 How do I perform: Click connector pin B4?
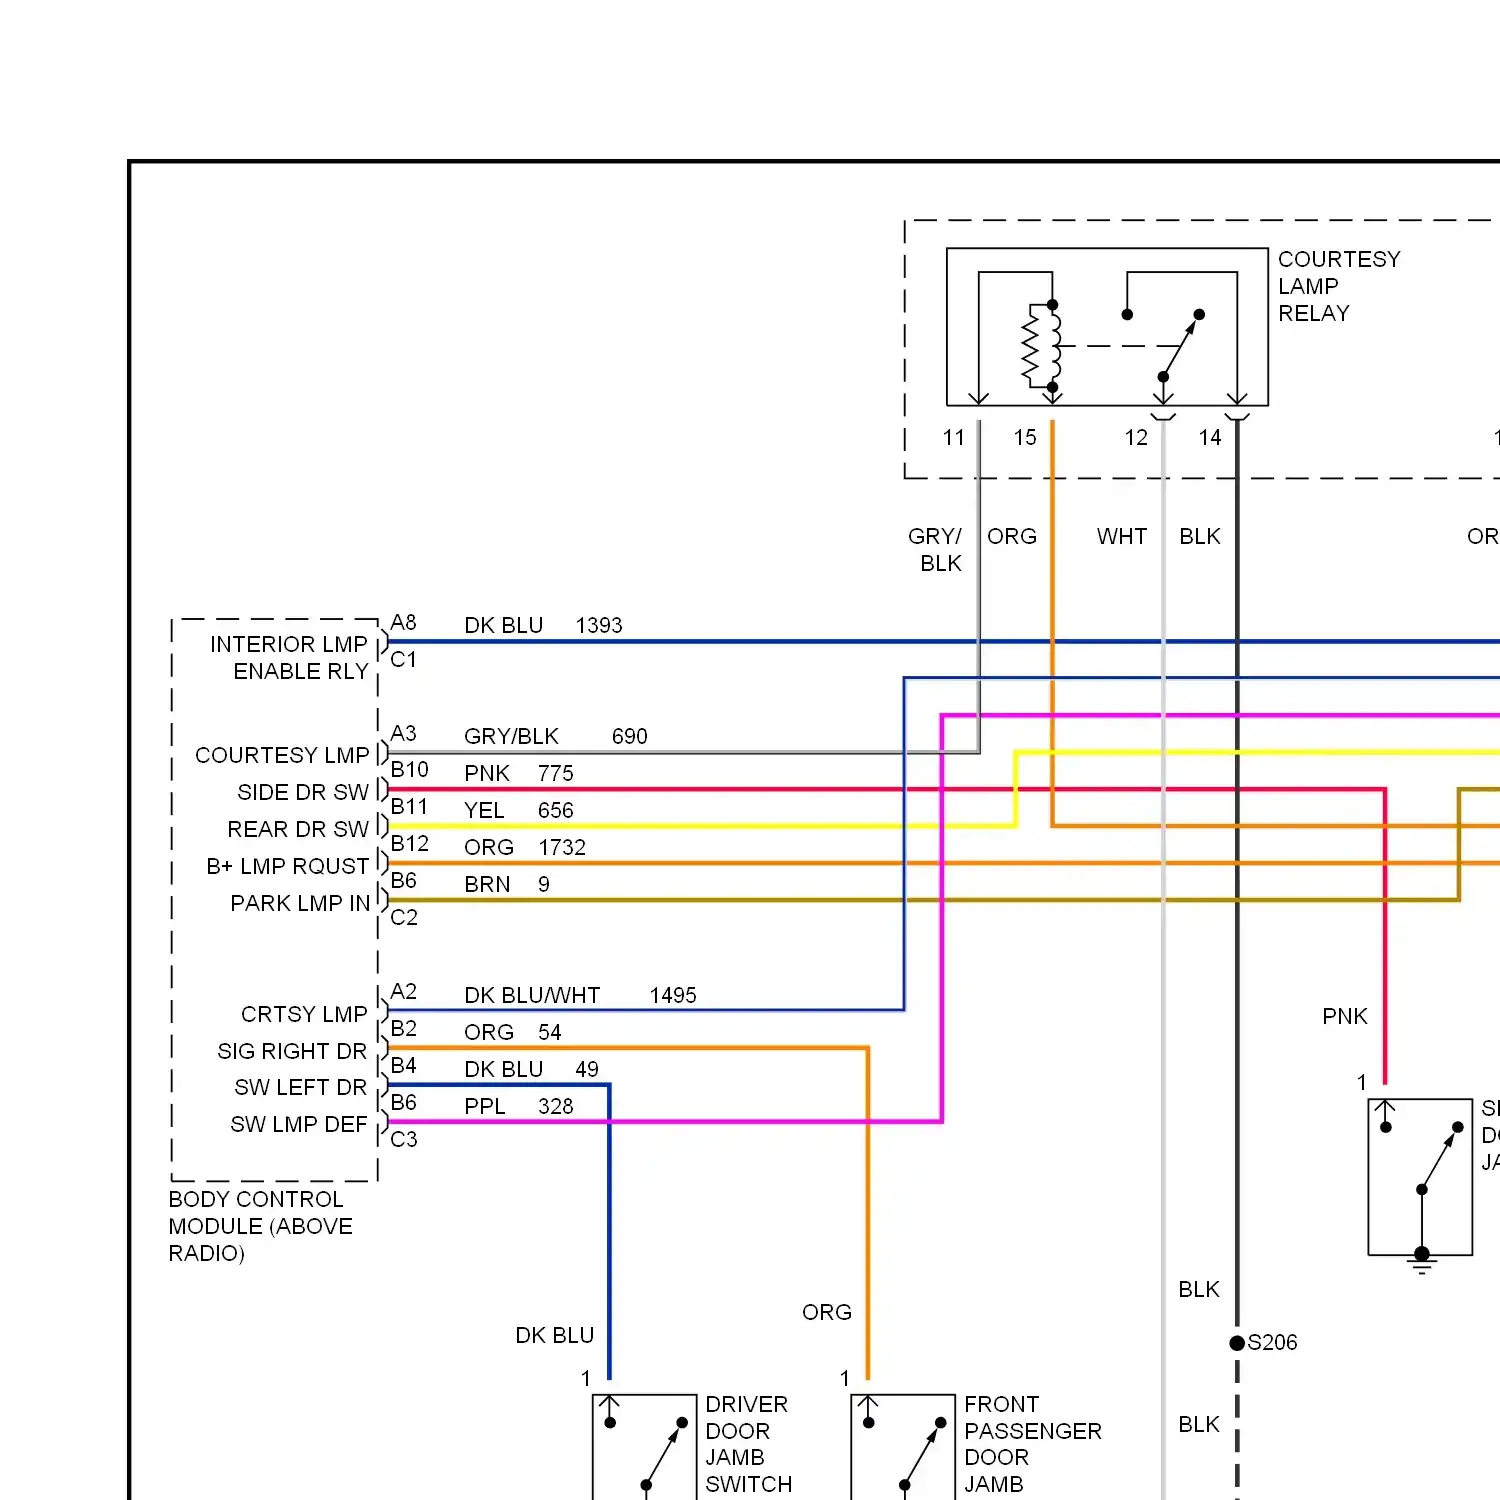pyautogui.click(x=403, y=1066)
